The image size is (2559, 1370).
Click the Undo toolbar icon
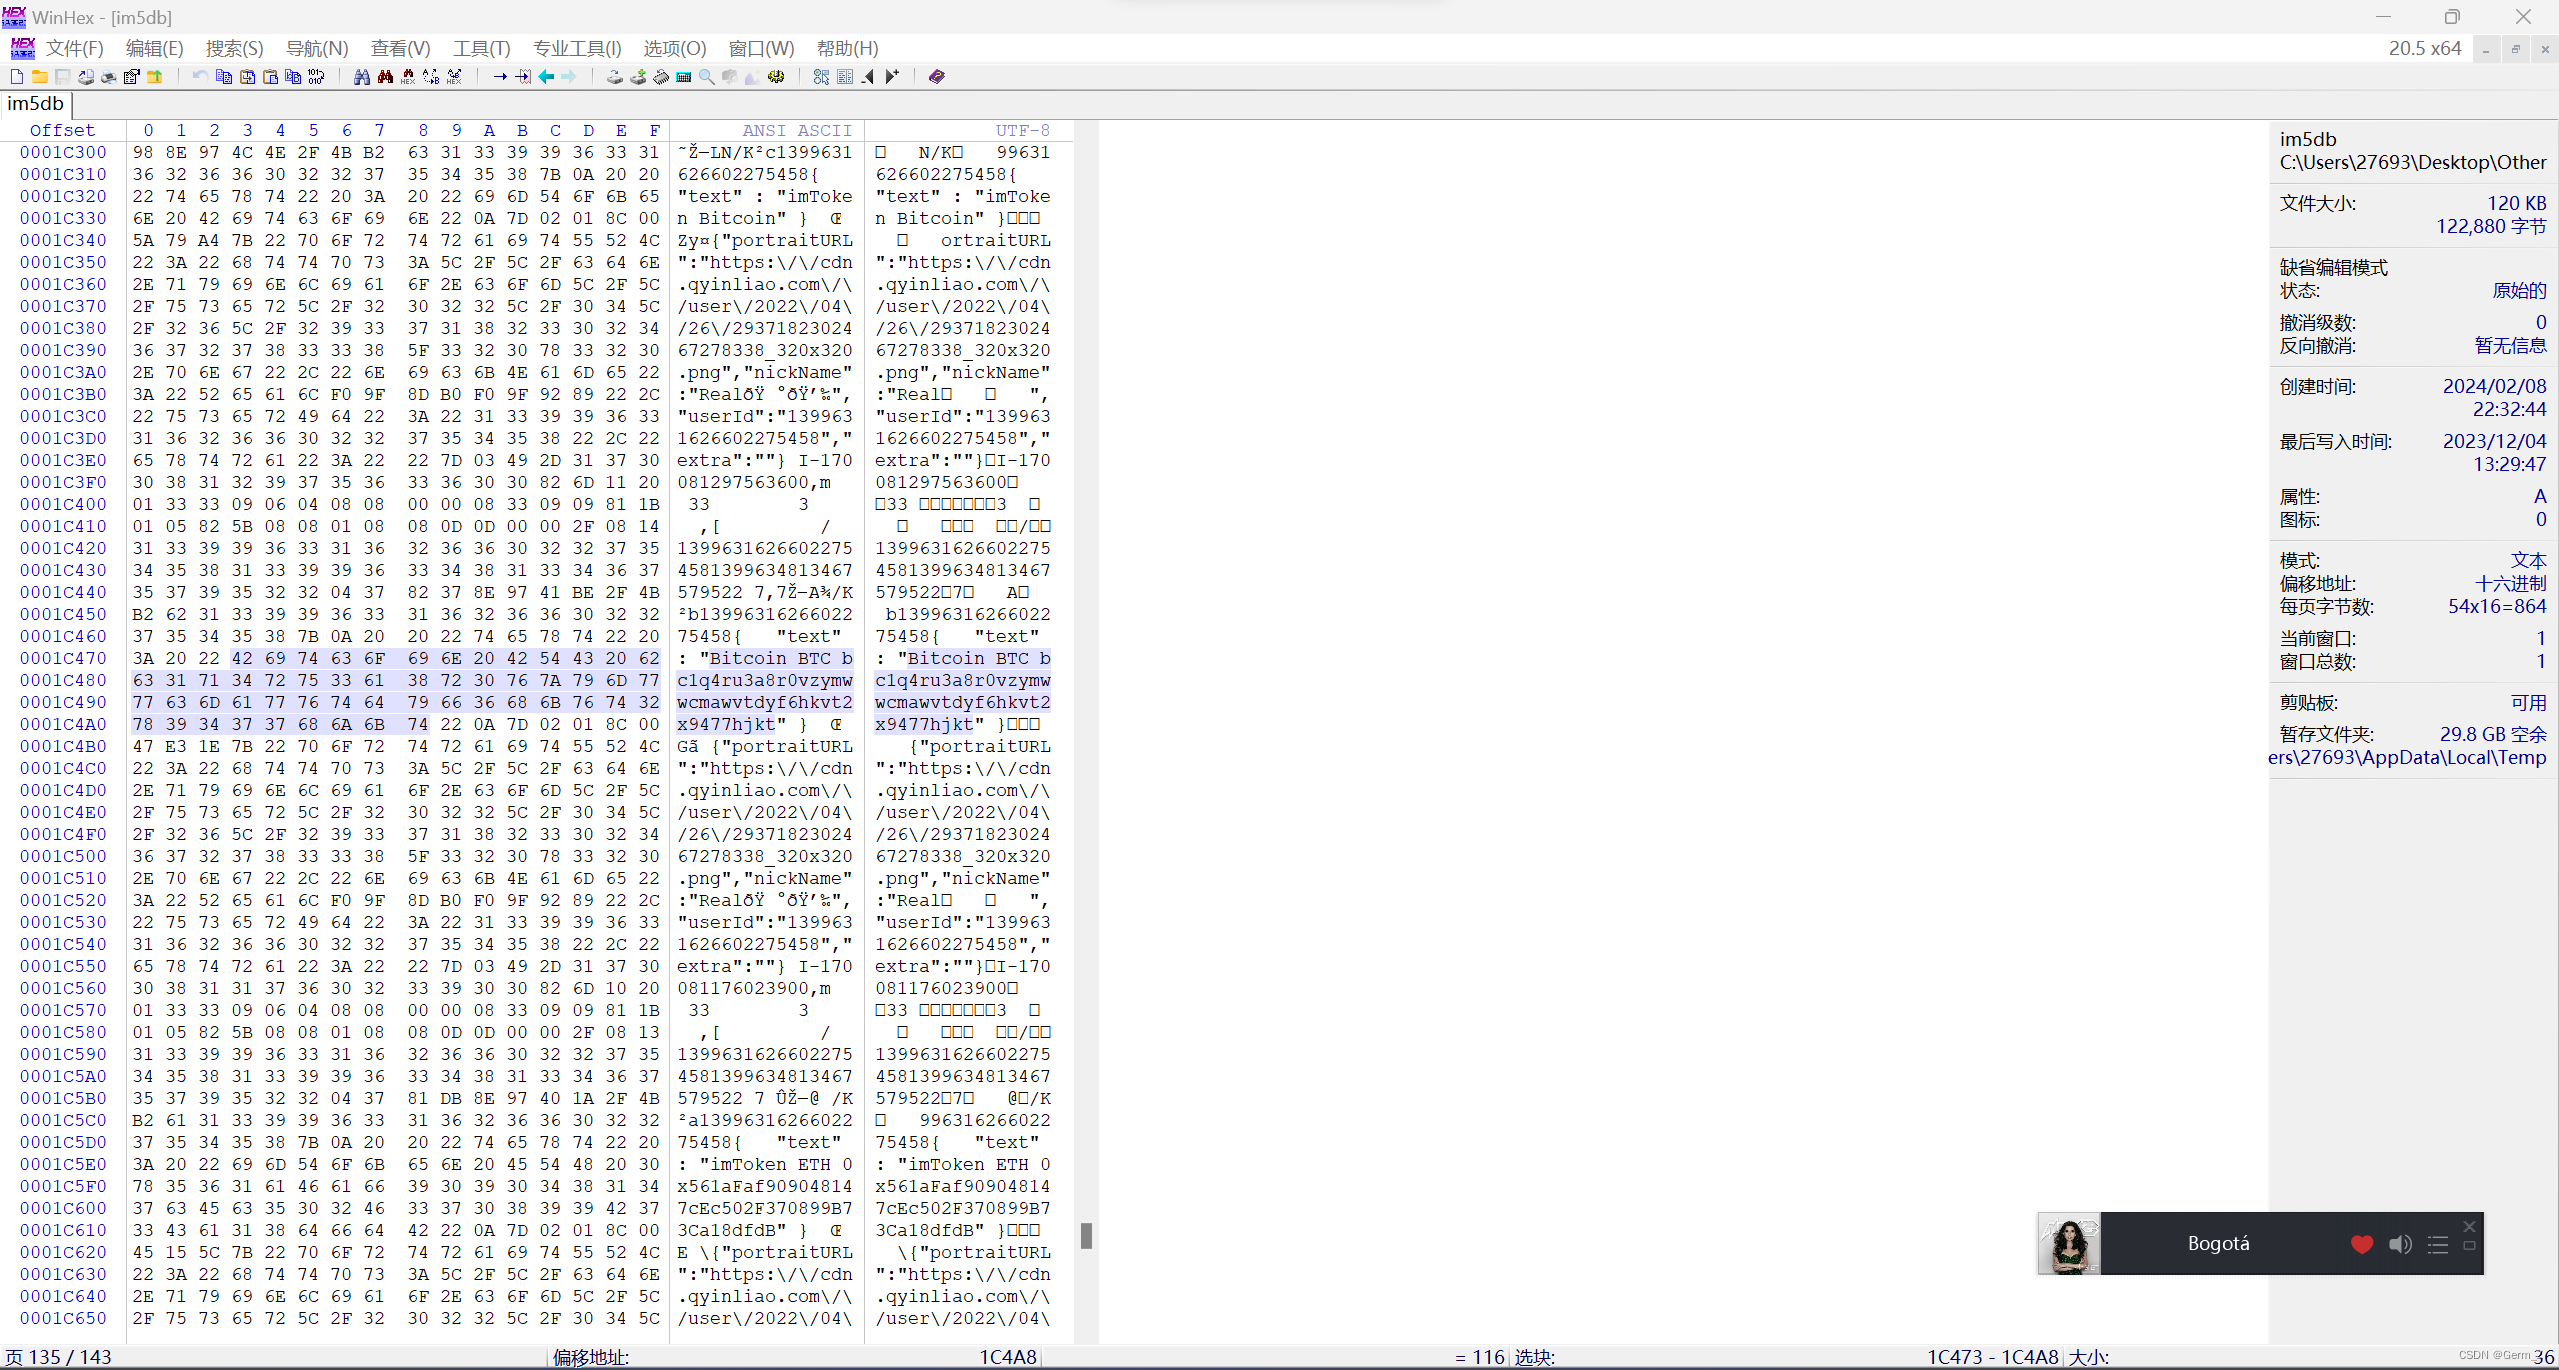(200, 77)
